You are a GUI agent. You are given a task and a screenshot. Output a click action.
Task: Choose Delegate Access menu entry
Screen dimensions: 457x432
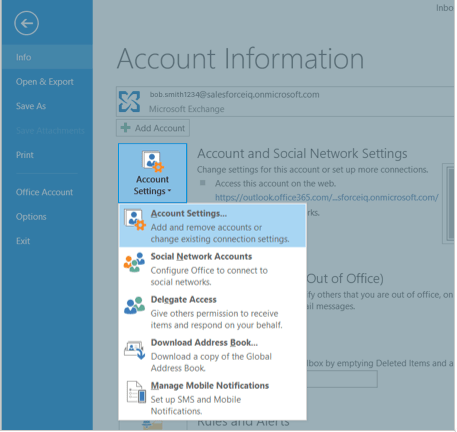click(x=213, y=312)
